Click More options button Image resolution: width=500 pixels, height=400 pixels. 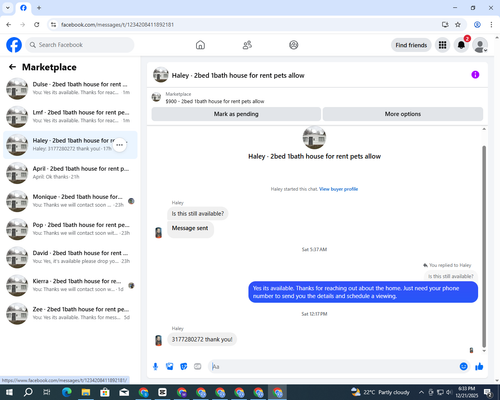coord(403,114)
